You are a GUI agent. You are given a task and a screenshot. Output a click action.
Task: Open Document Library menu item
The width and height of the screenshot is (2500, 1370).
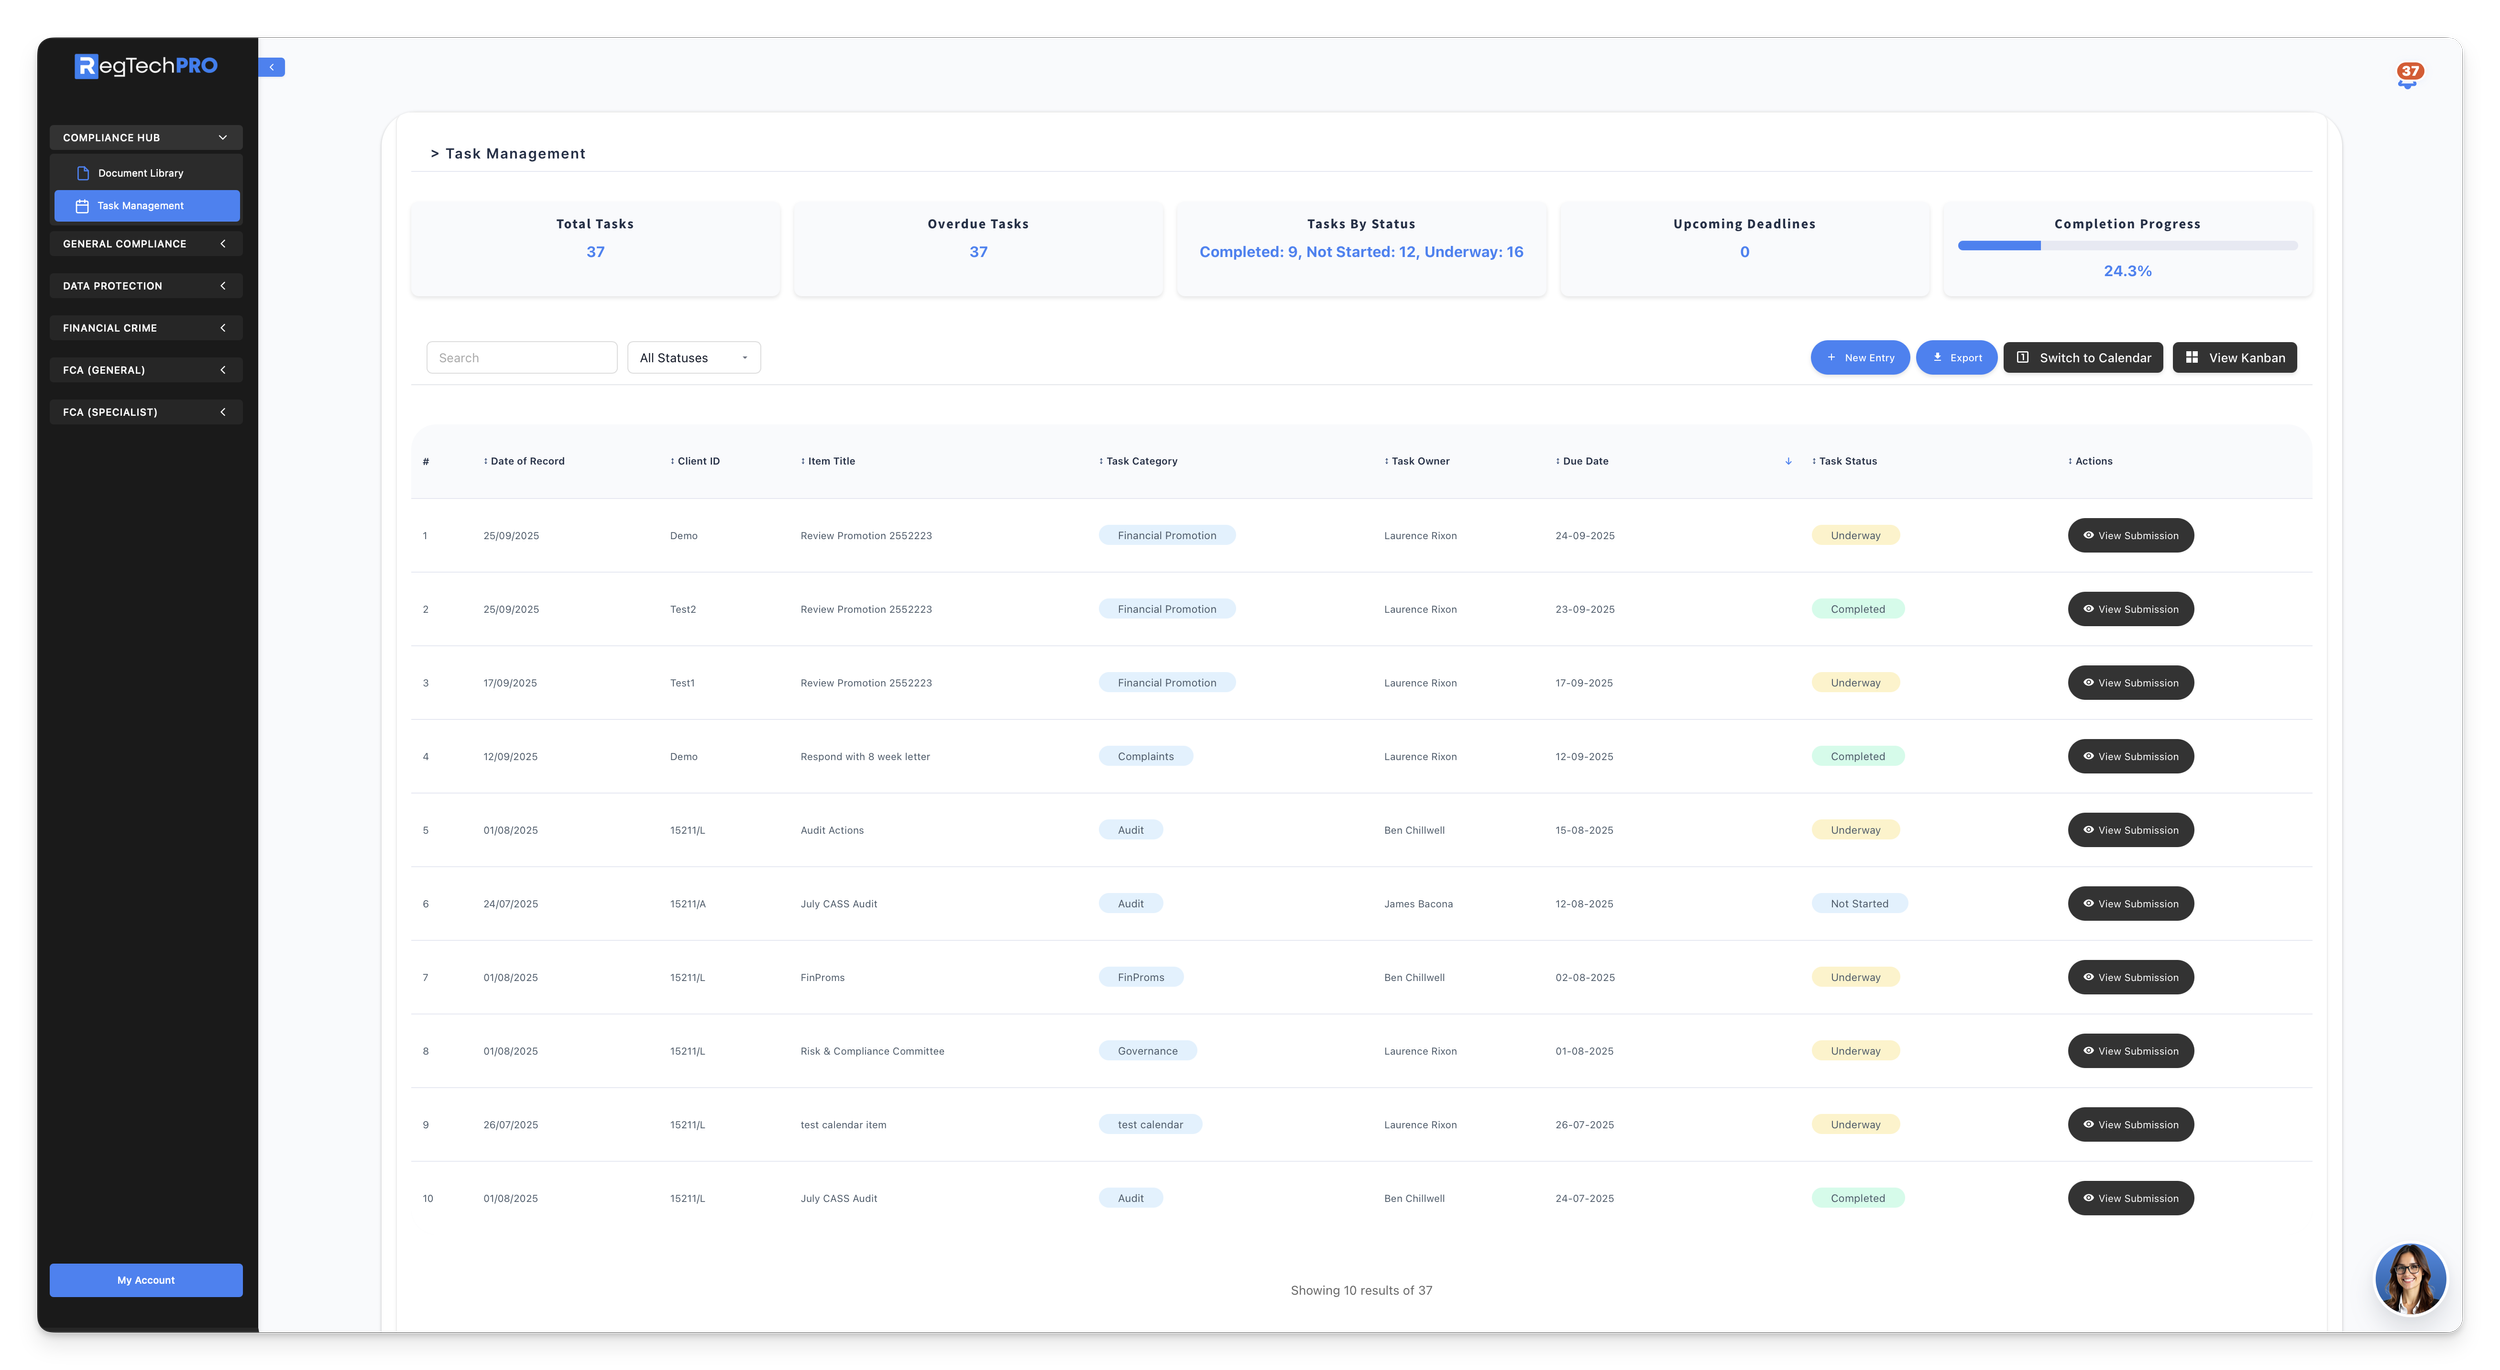coord(141,173)
